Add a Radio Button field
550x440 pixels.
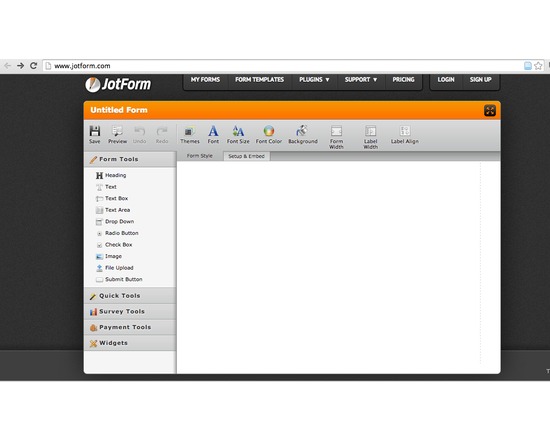(x=117, y=233)
